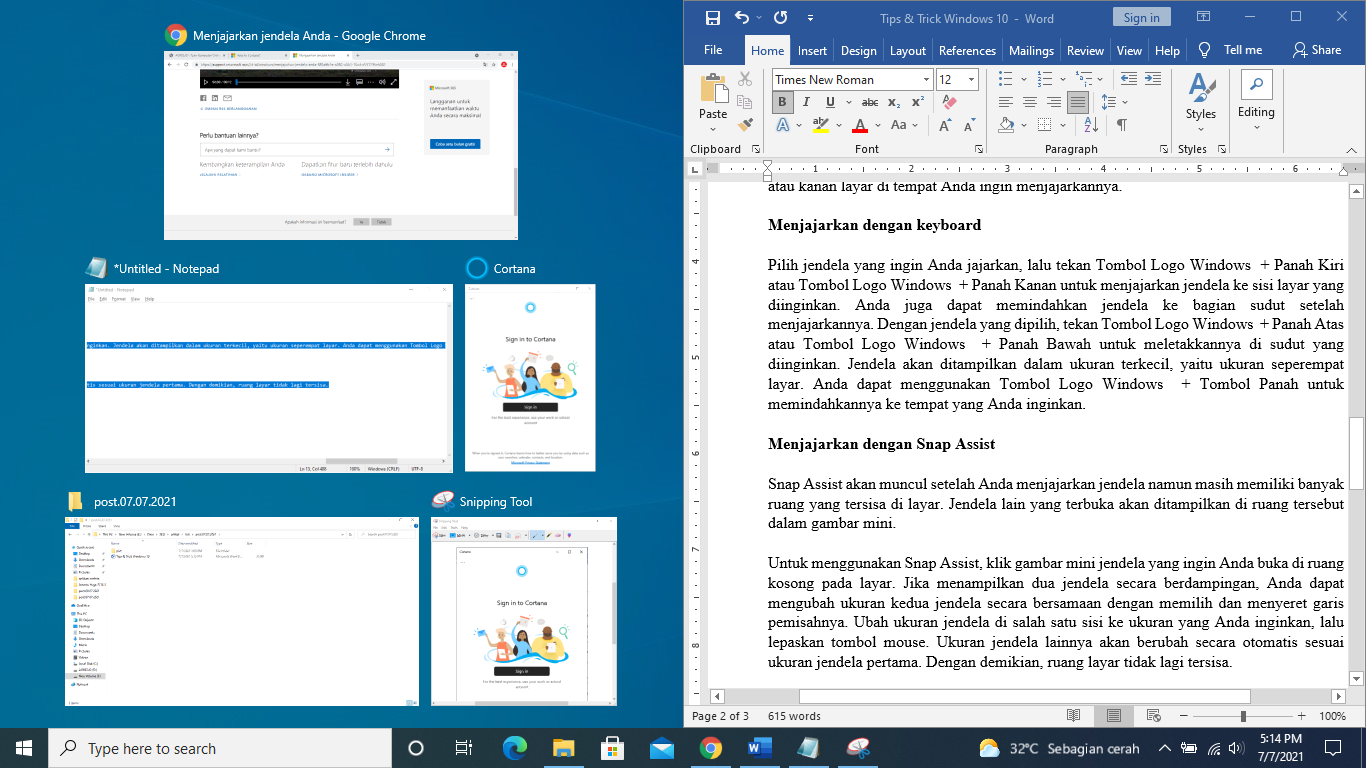Open Read Mode view in status bar
The image size is (1366, 768).
coord(1073,716)
